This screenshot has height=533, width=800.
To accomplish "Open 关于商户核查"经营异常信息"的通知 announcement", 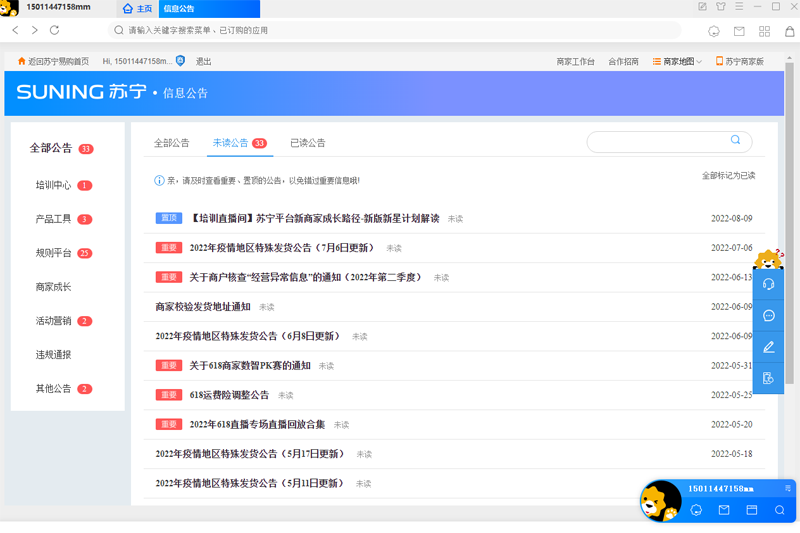I will tap(305, 277).
